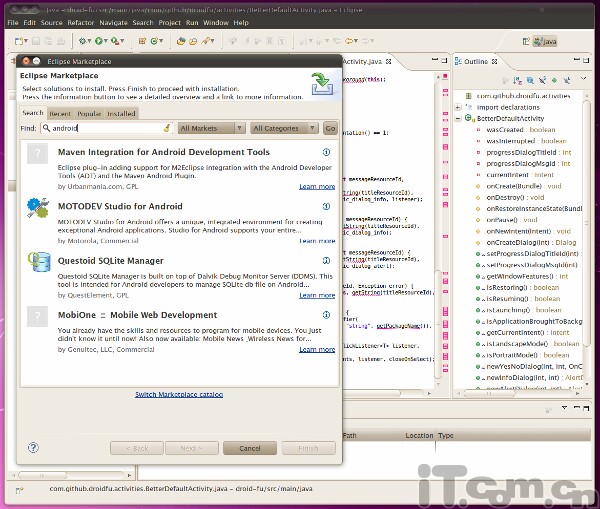Select the Java perspective button

click(545, 41)
